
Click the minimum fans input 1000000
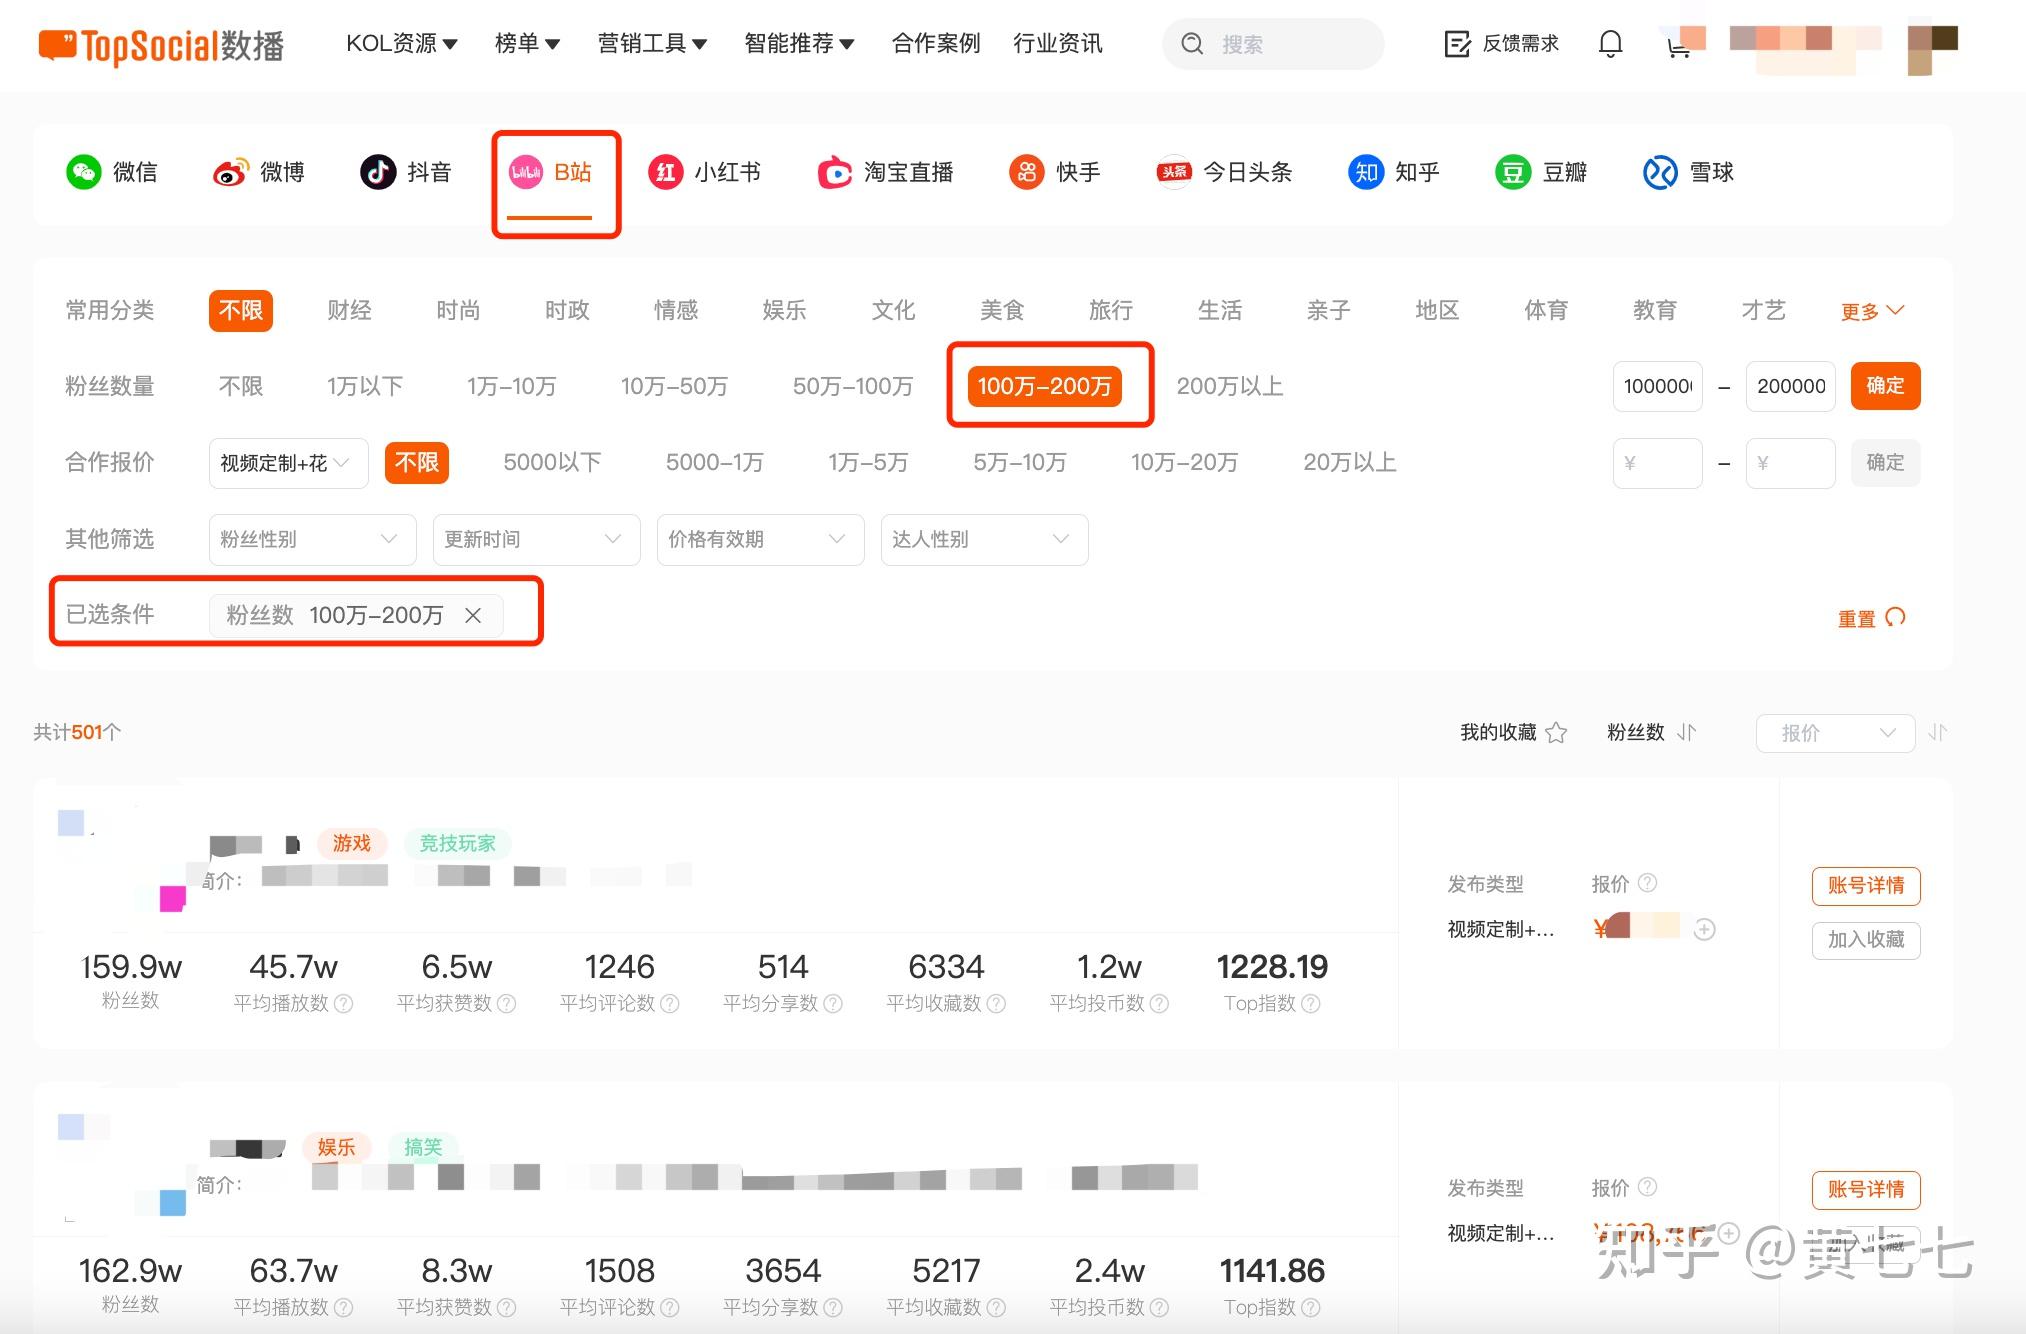(x=1657, y=386)
